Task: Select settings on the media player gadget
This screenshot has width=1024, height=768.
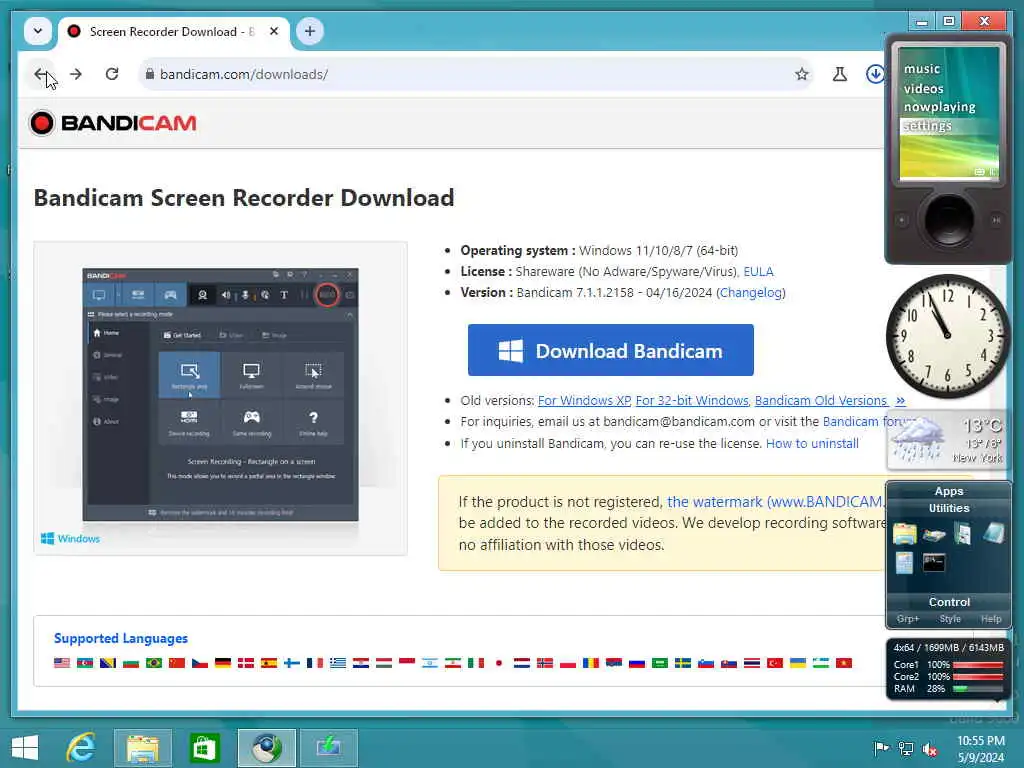Action: click(x=927, y=126)
